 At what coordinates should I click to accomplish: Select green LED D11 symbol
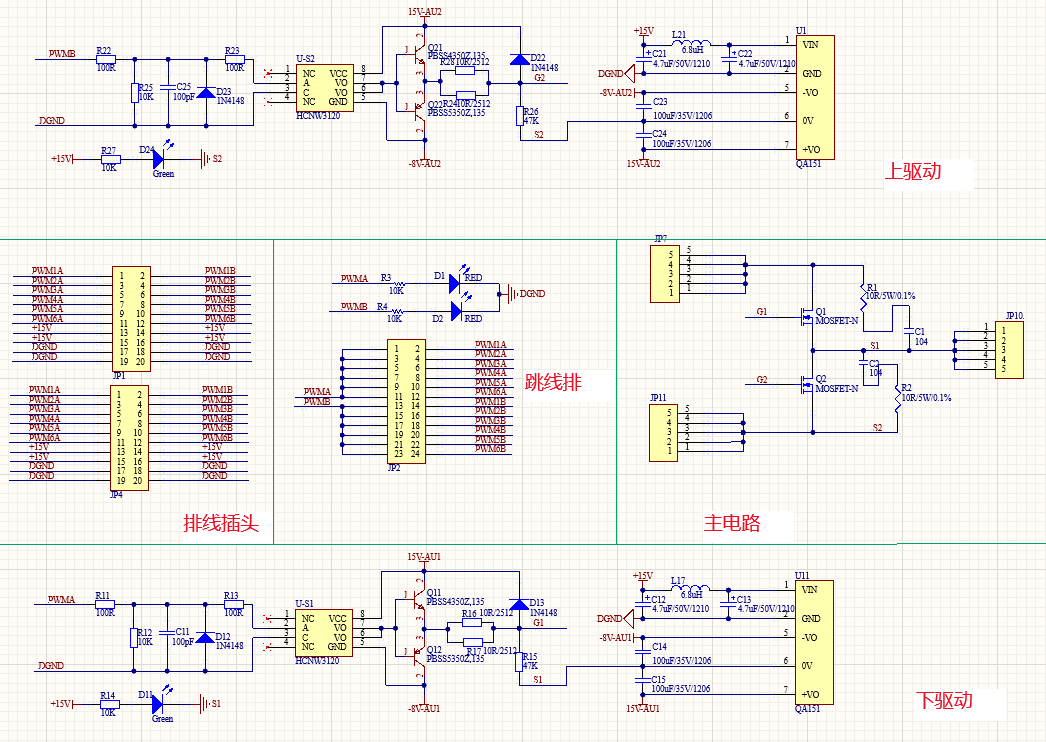(159, 704)
